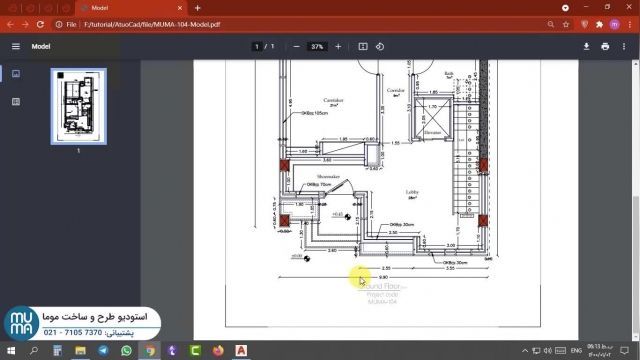Select the page 1 thumbnail
The width and height of the screenshot is (640, 360).
click(79, 107)
